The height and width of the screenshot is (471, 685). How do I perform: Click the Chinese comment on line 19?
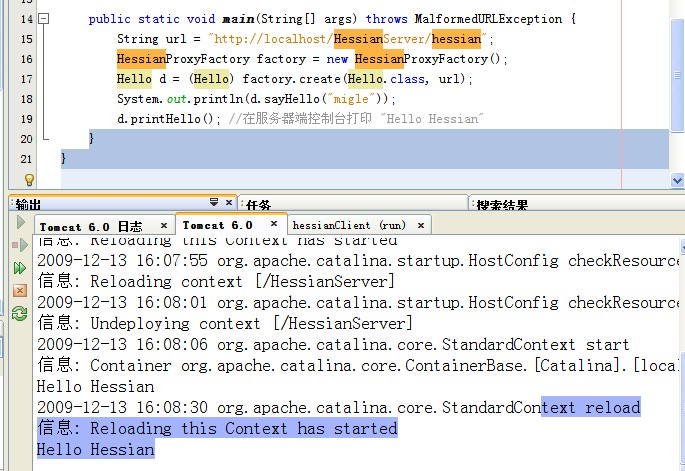click(x=356, y=119)
